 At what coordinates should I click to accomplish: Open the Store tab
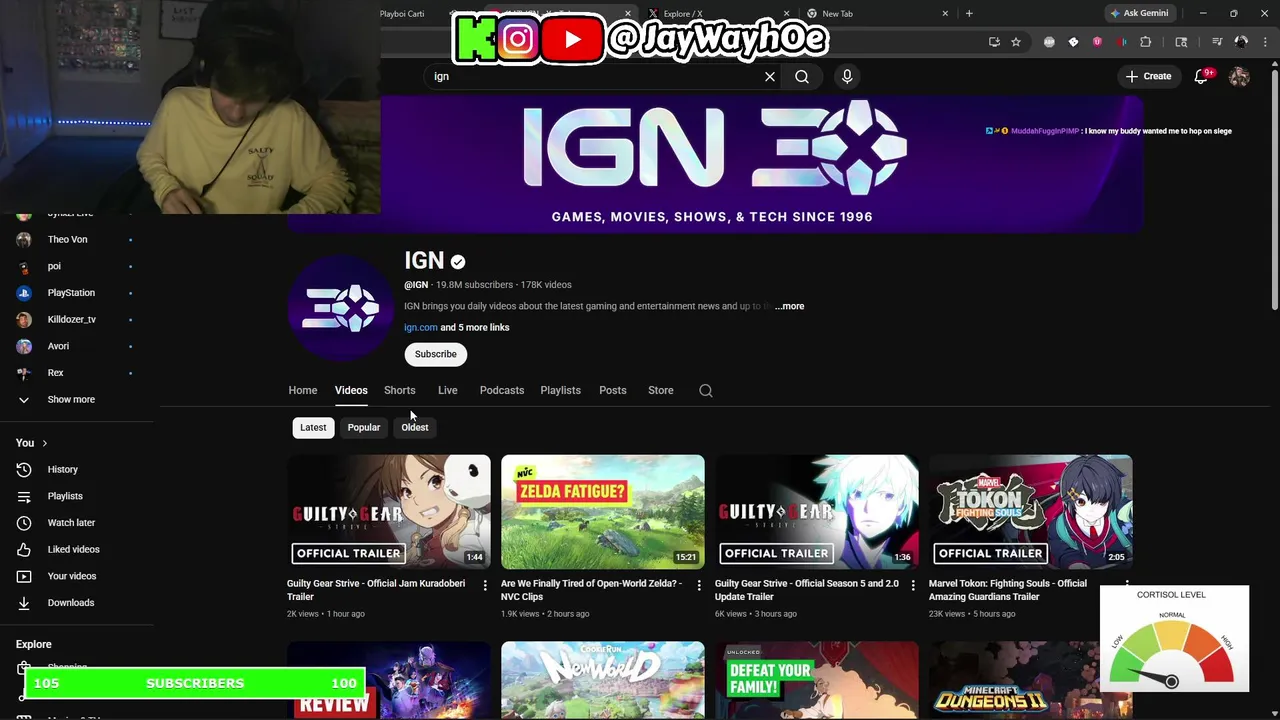[x=661, y=390]
